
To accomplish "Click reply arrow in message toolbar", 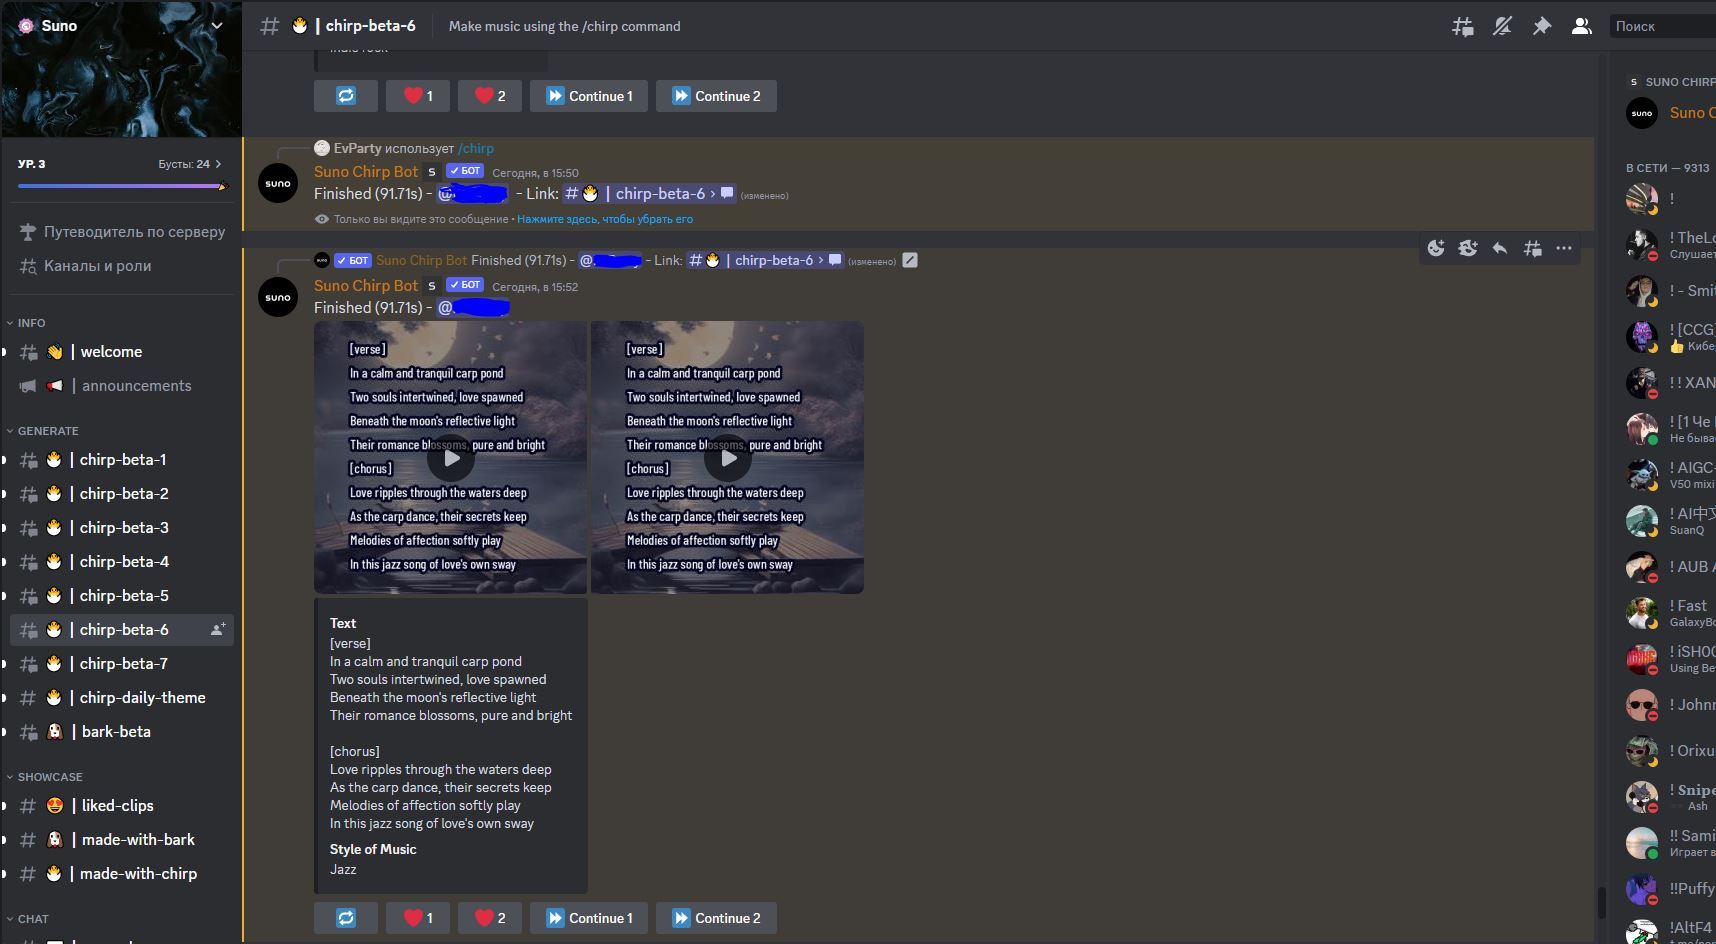I will point(1500,248).
